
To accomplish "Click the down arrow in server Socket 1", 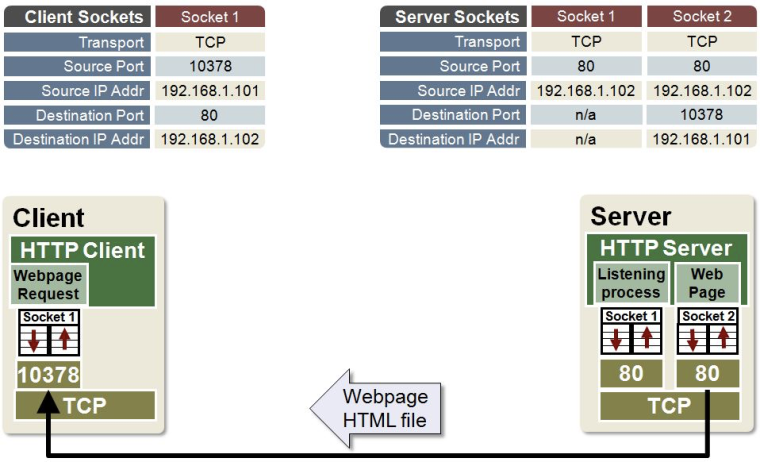I will 616,338.
